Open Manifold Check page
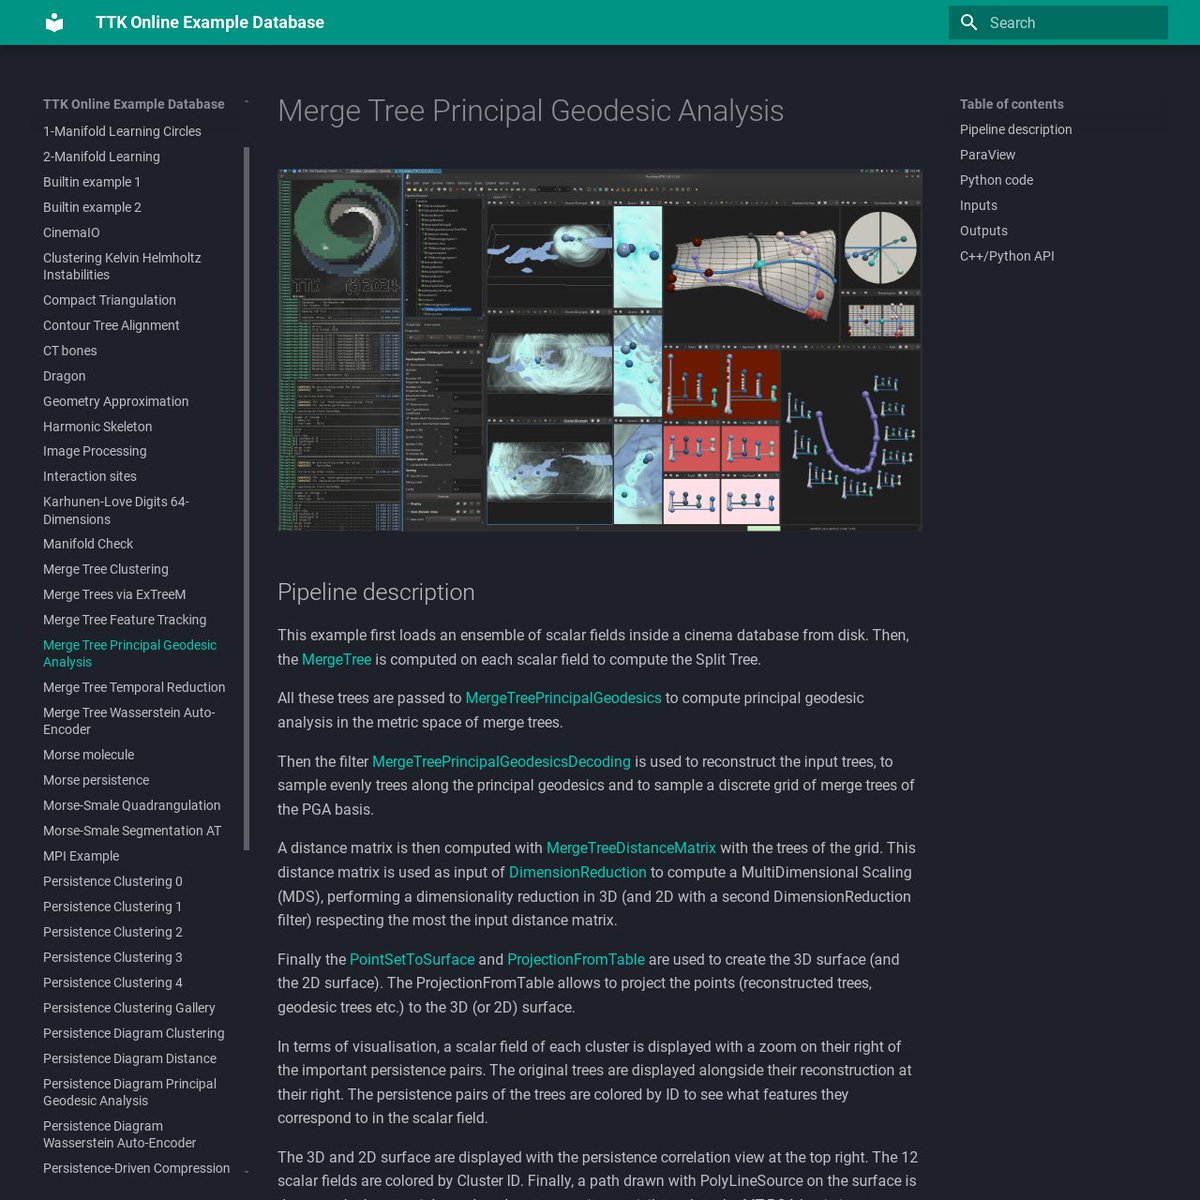 [88, 544]
